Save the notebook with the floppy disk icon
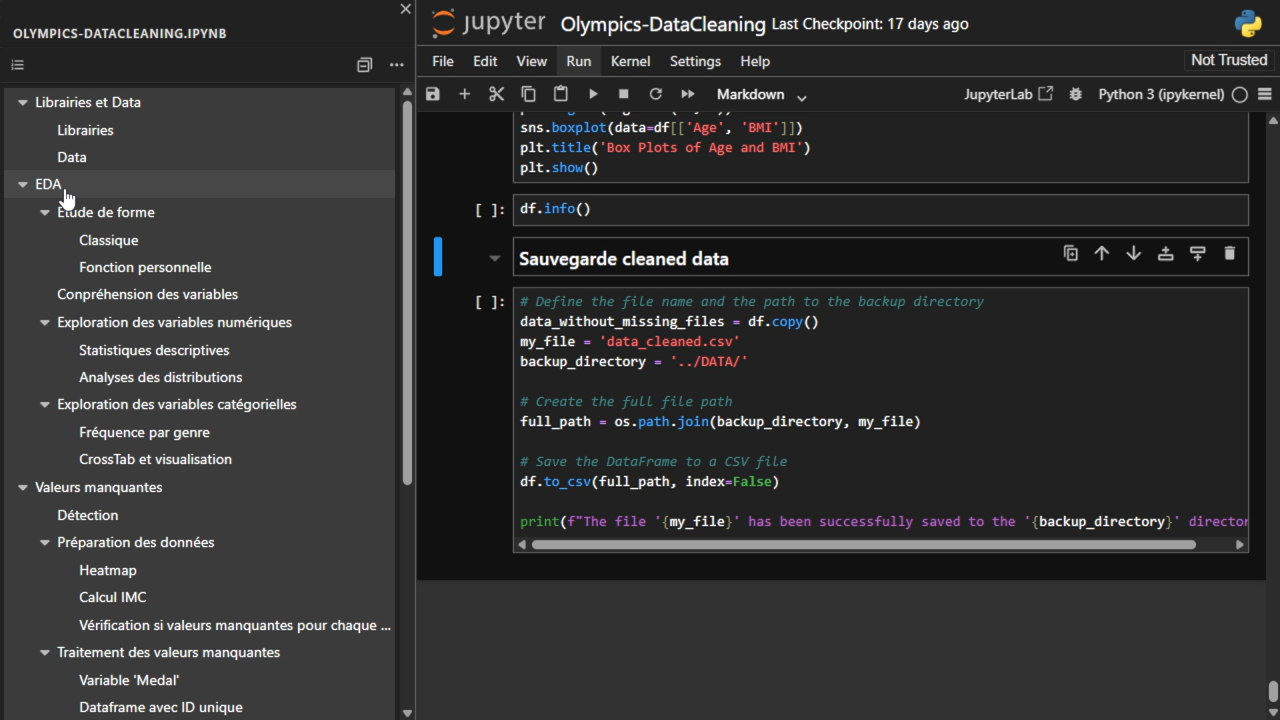Screen dimensions: 1280x720 point(433,94)
